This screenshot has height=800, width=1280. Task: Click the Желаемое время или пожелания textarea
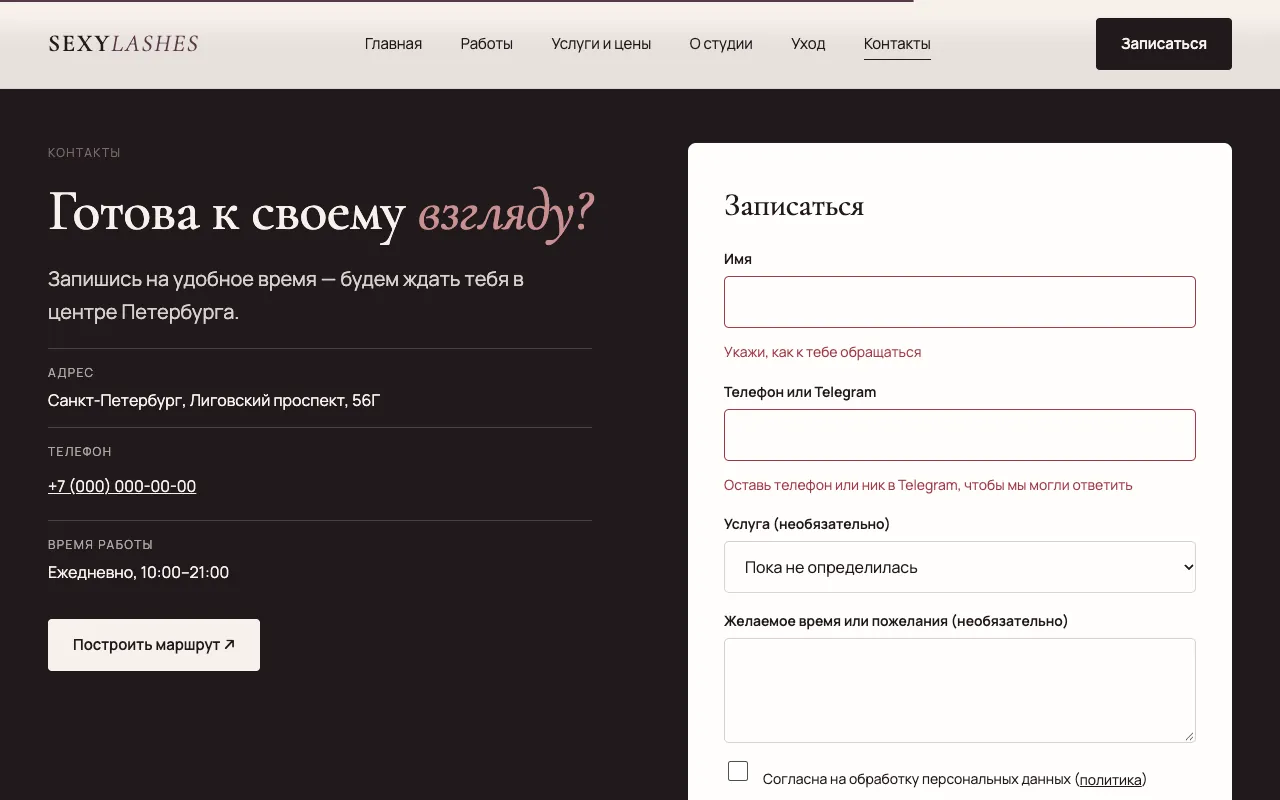[960, 690]
